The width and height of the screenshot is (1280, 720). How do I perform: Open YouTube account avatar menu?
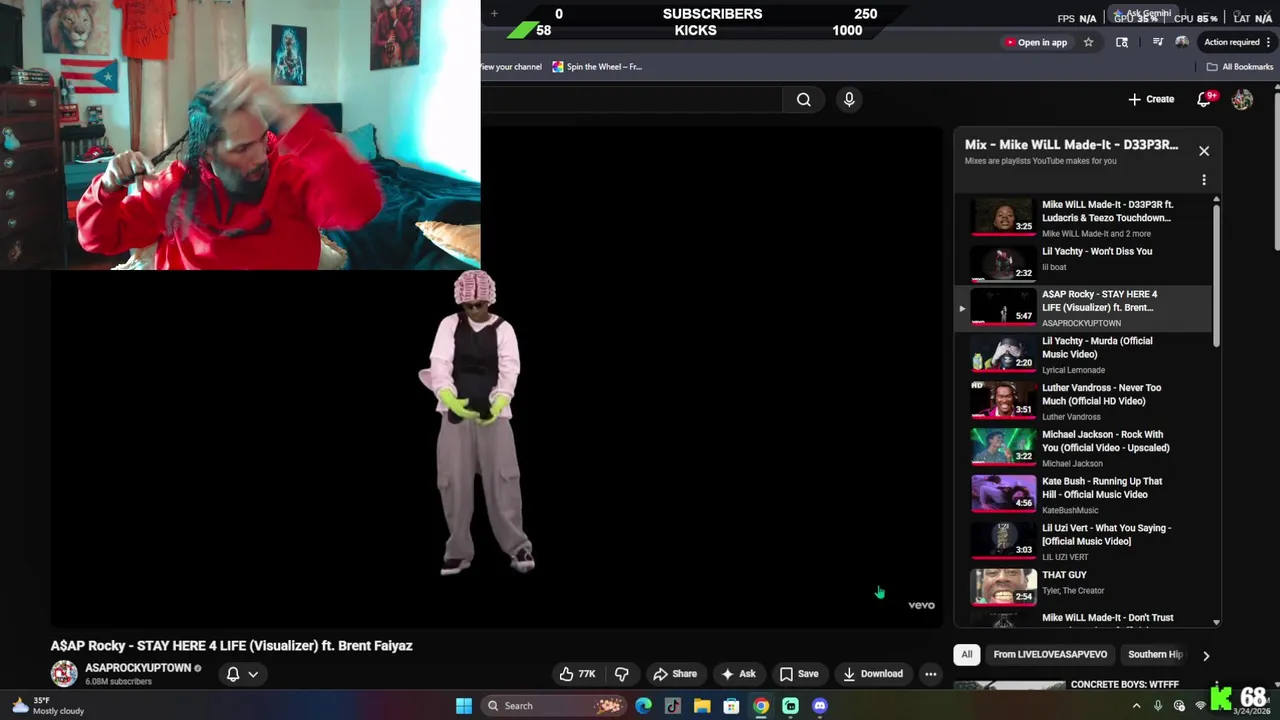click(1242, 99)
